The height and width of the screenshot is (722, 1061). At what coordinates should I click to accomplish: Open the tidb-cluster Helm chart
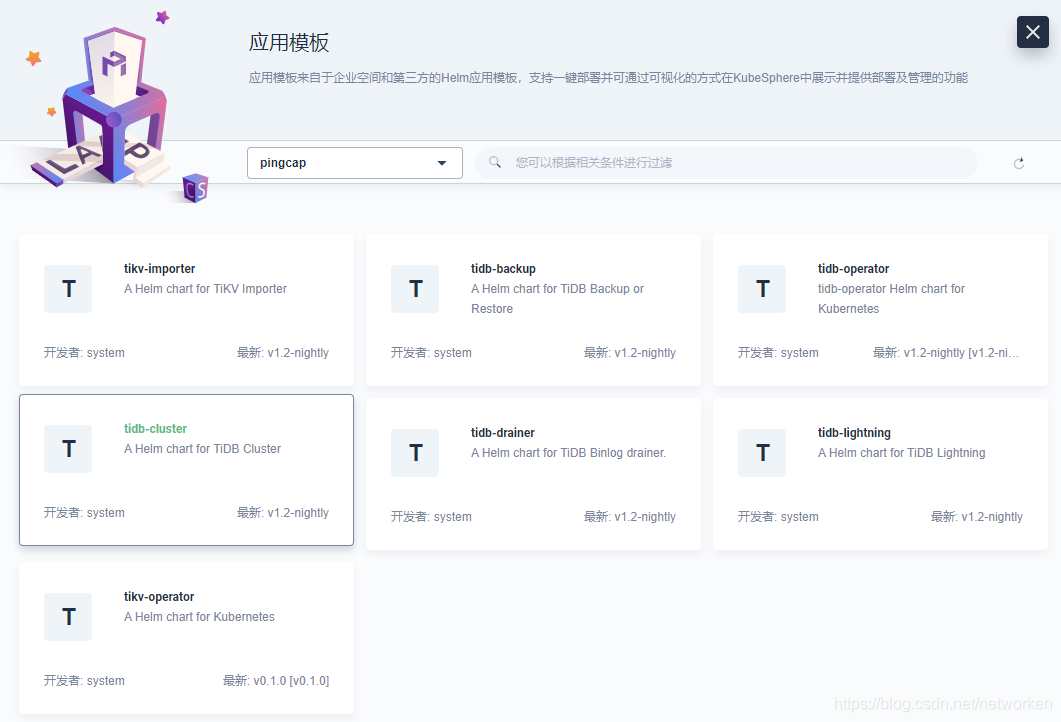click(x=186, y=469)
